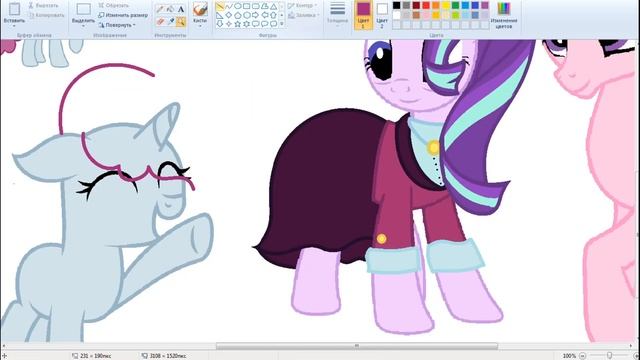Pick the black color swatch
This screenshot has width=640, height=360.
(x=397, y=5)
